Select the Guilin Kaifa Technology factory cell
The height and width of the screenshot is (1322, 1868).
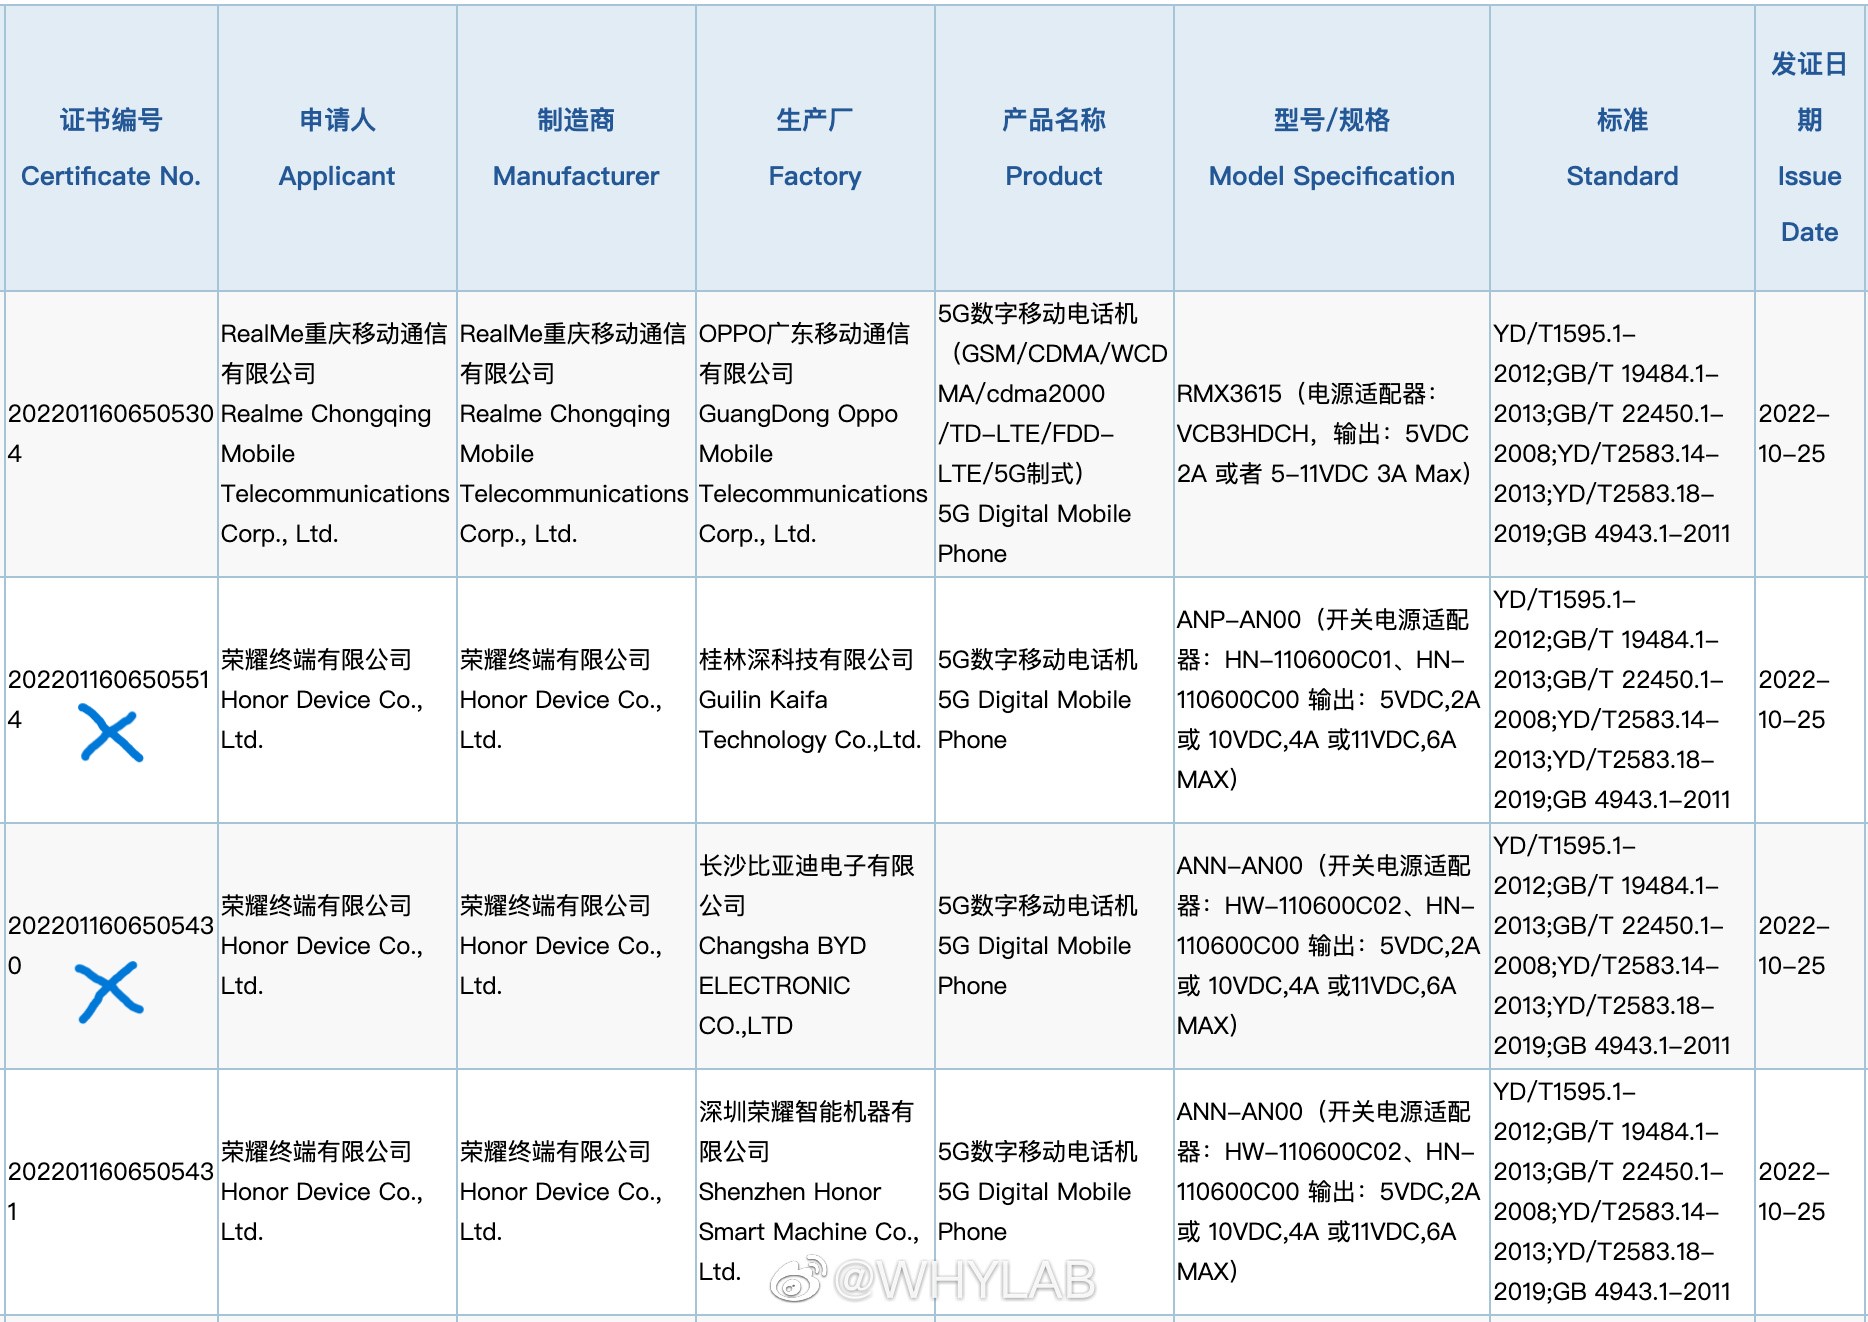click(809, 699)
